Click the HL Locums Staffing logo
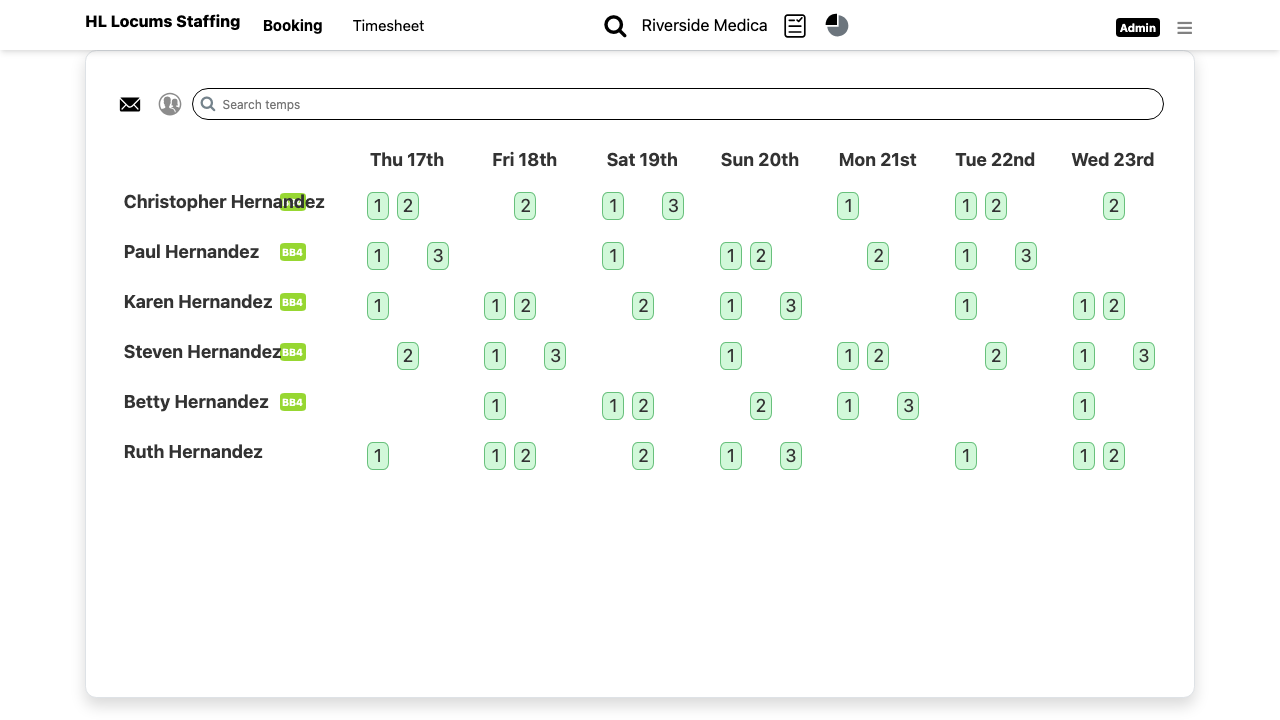1280x720 pixels. coord(163,21)
